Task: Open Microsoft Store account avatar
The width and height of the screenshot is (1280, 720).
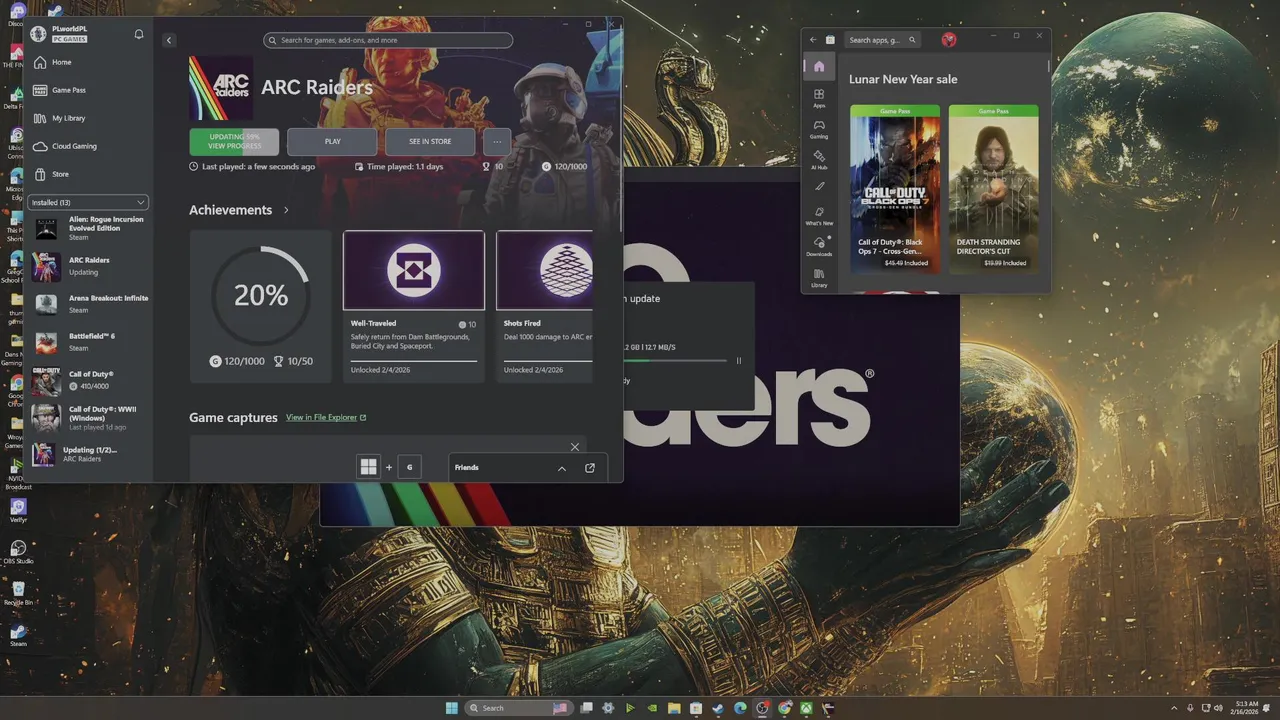Action: pos(949,40)
